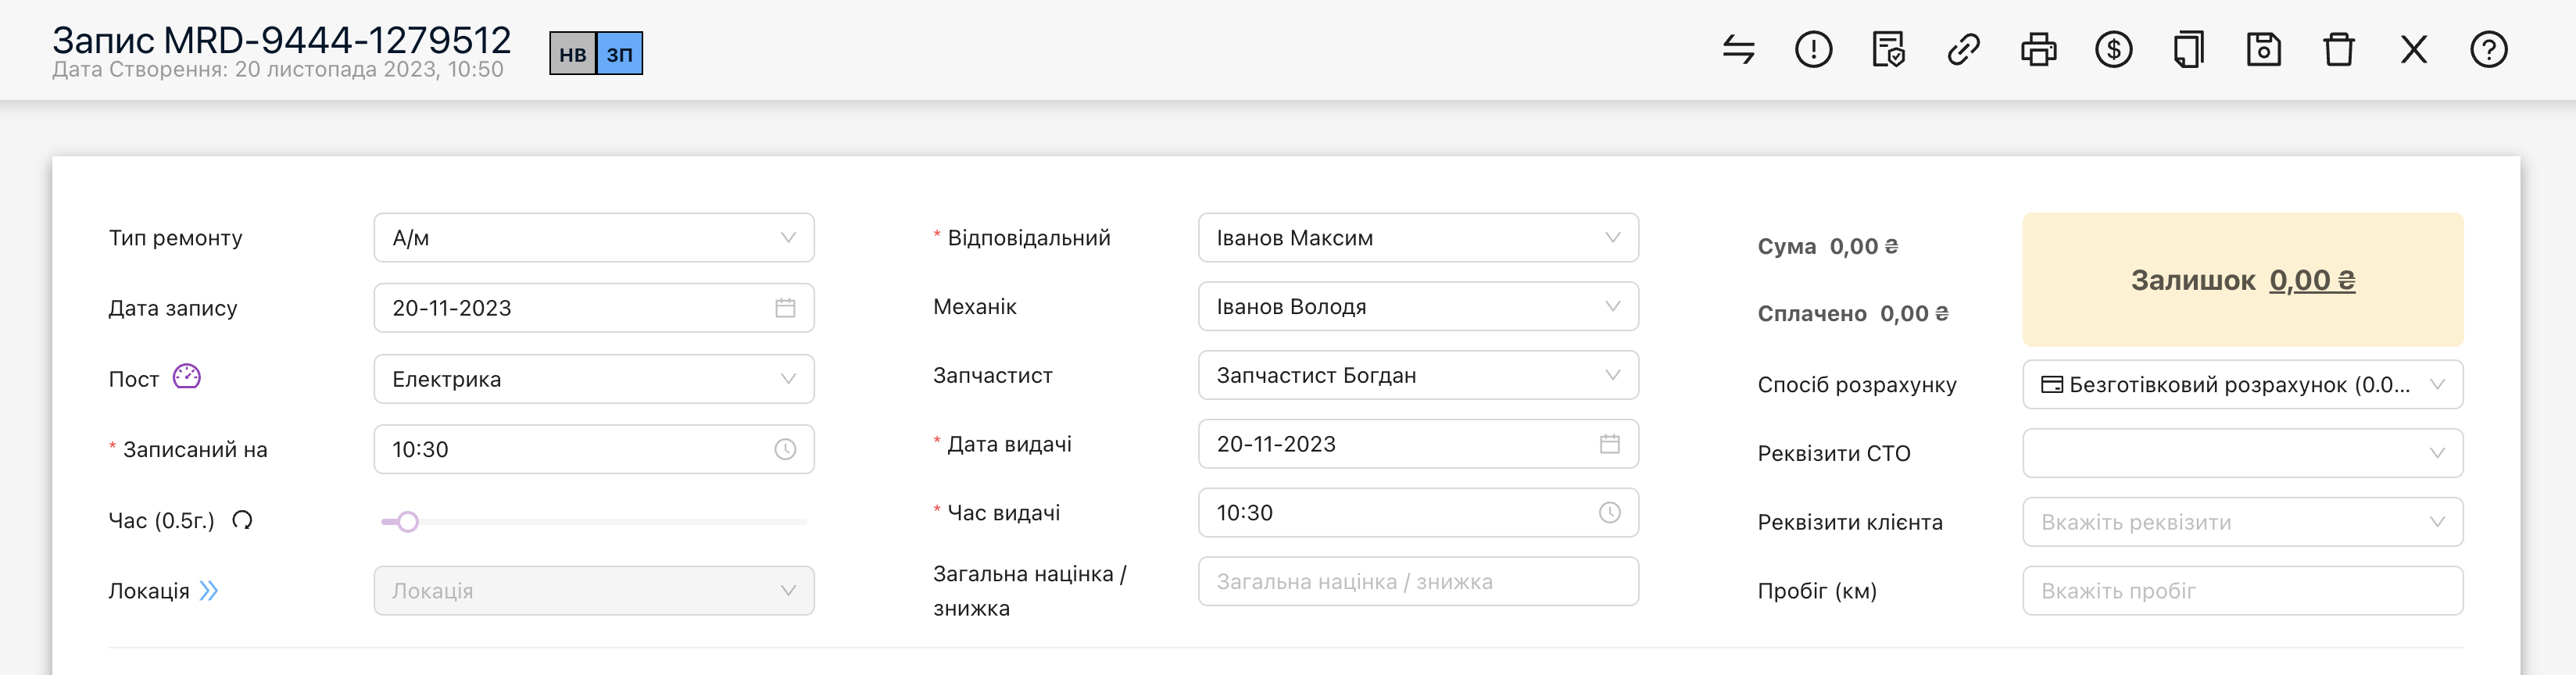
Task: Focus the Пробіг (км) input field
Action: point(2242,591)
